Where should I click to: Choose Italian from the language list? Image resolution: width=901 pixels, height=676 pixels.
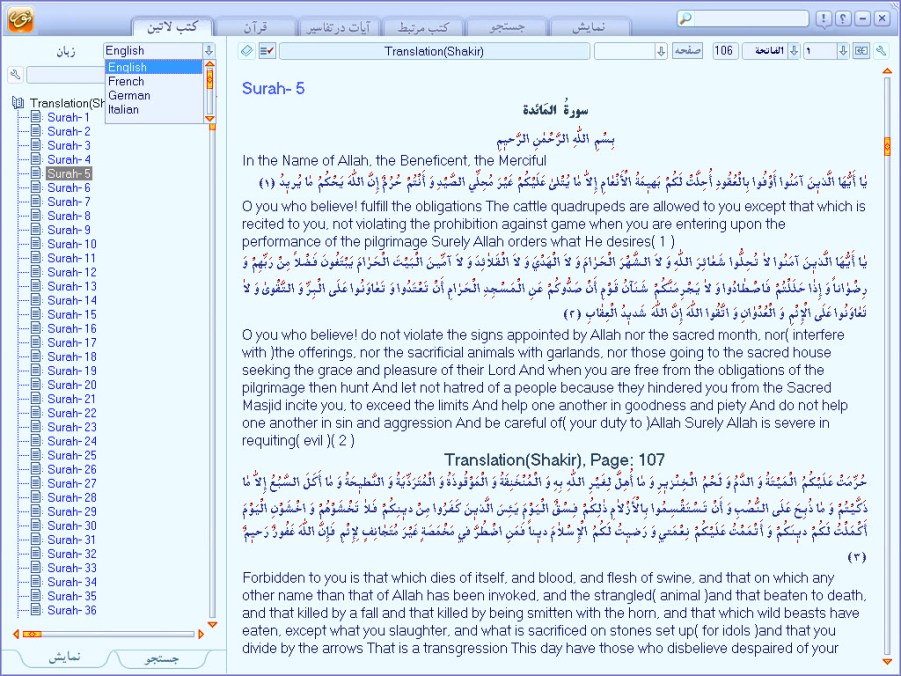pos(154,110)
